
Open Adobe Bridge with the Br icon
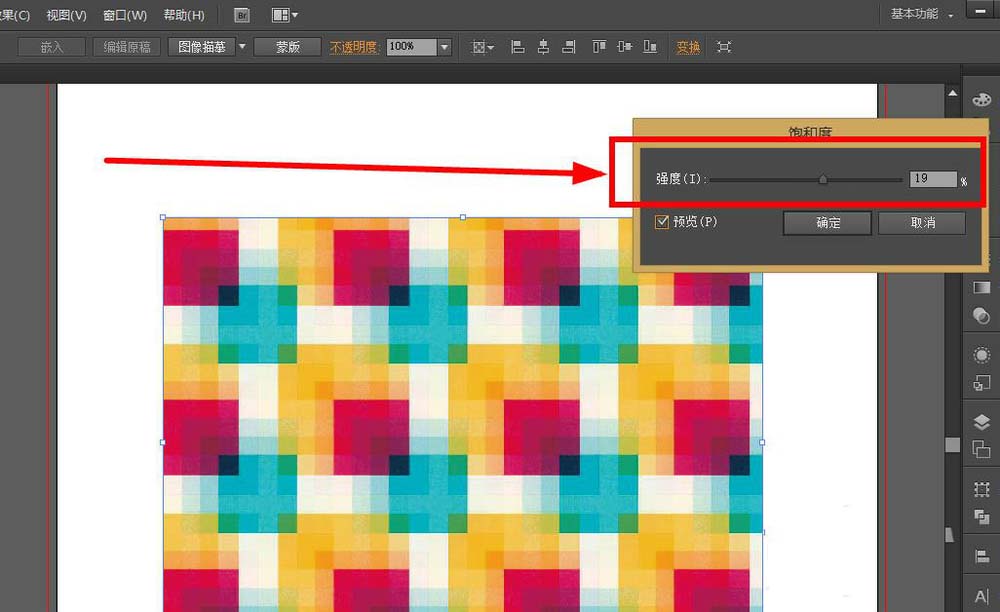click(x=242, y=15)
